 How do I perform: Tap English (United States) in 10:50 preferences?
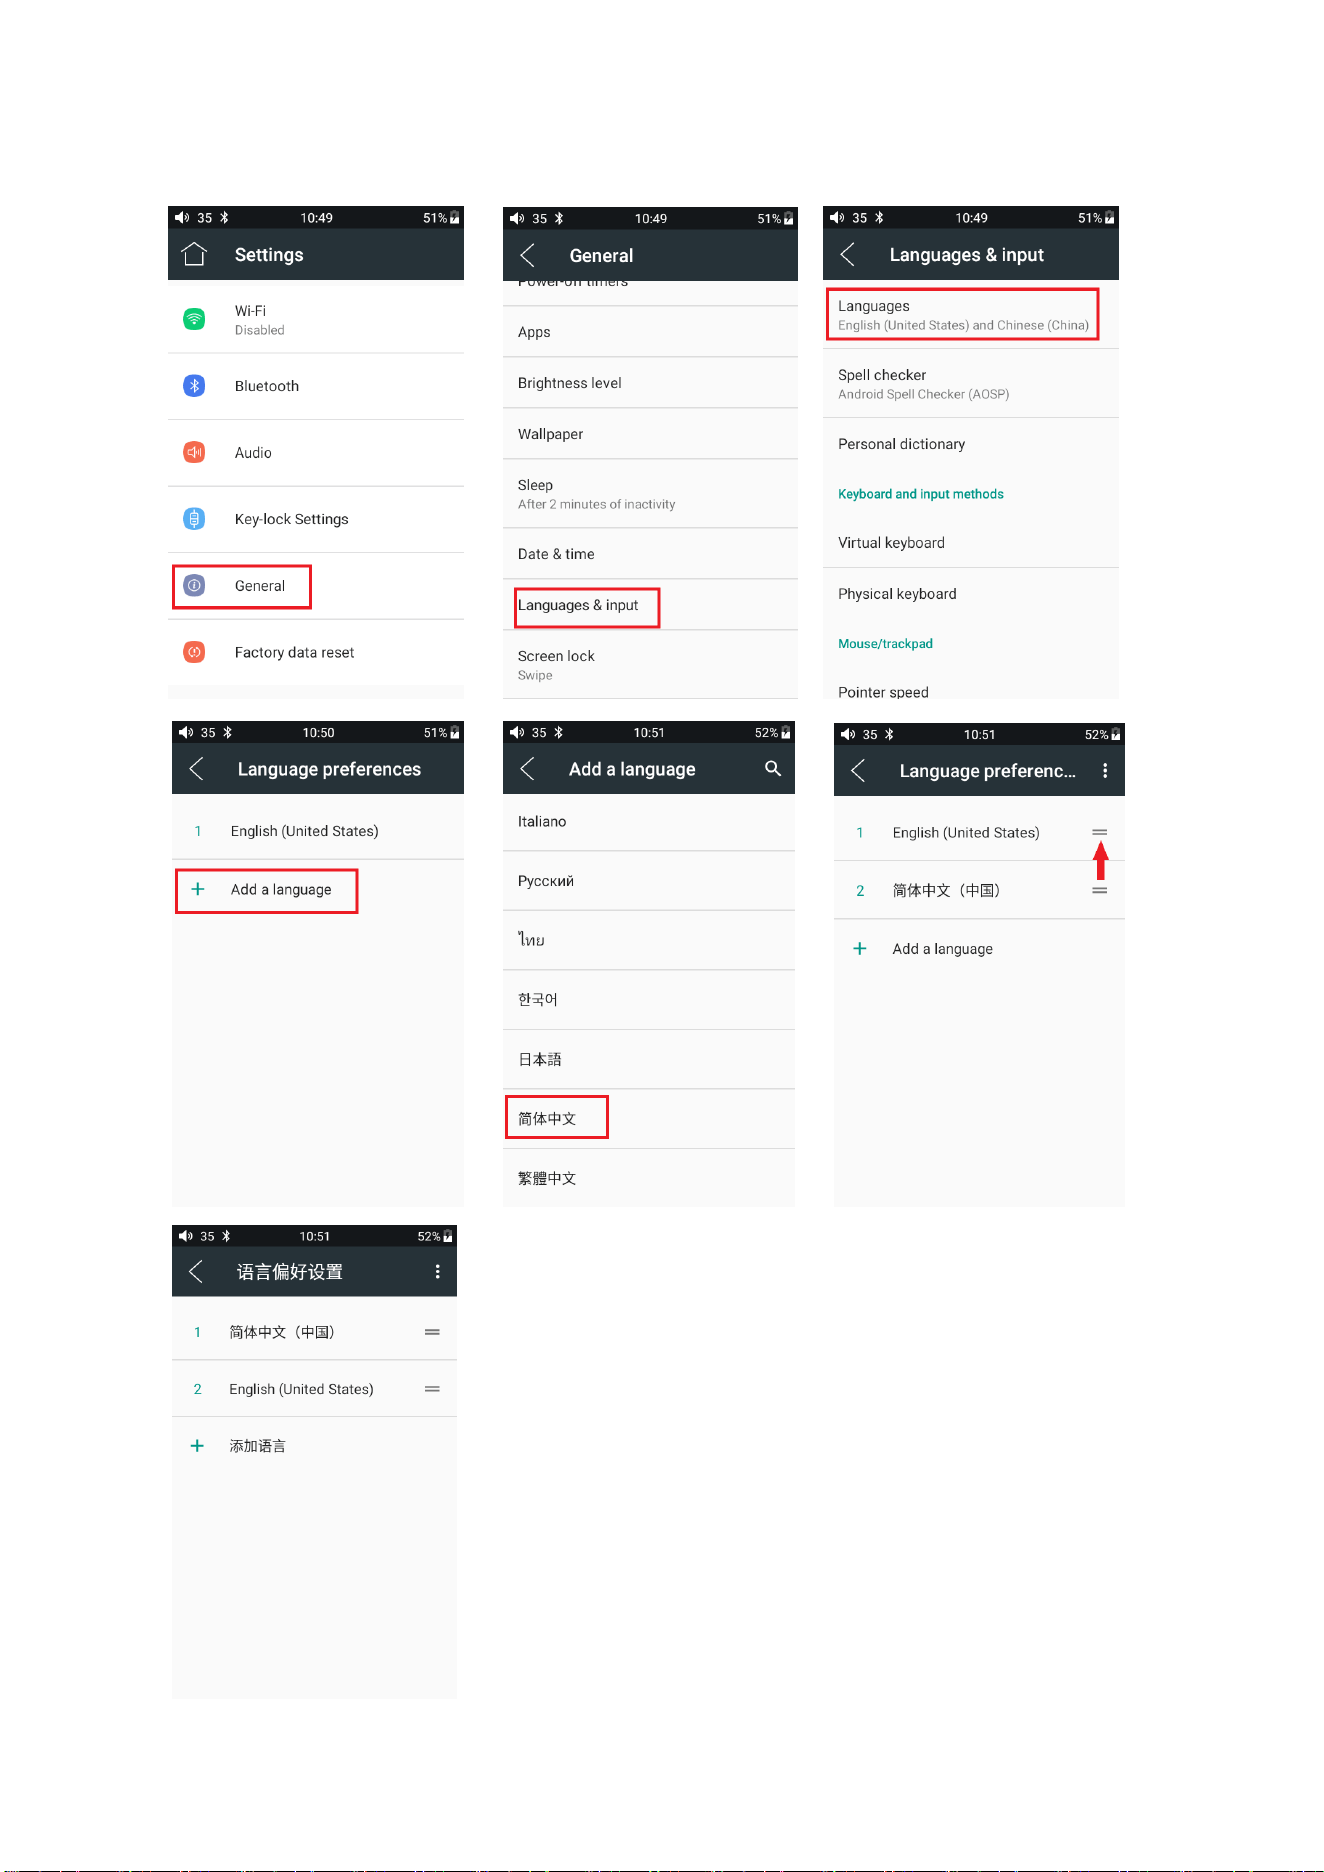[x=318, y=831]
